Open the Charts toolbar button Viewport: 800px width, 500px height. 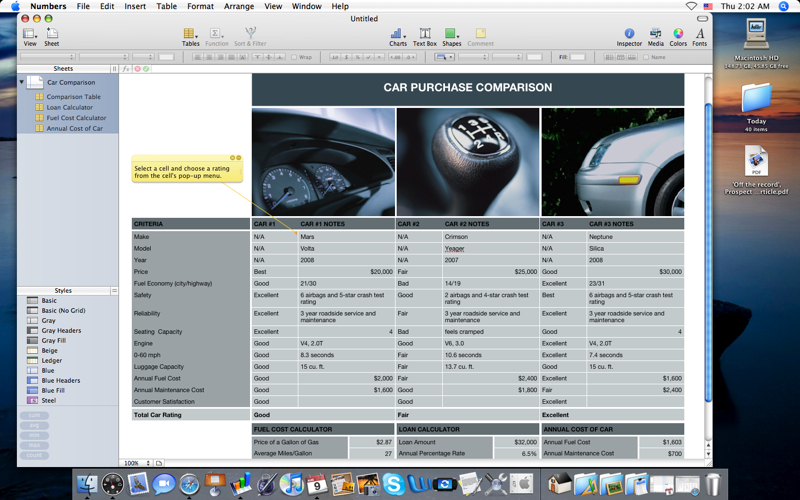click(x=397, y=35)
